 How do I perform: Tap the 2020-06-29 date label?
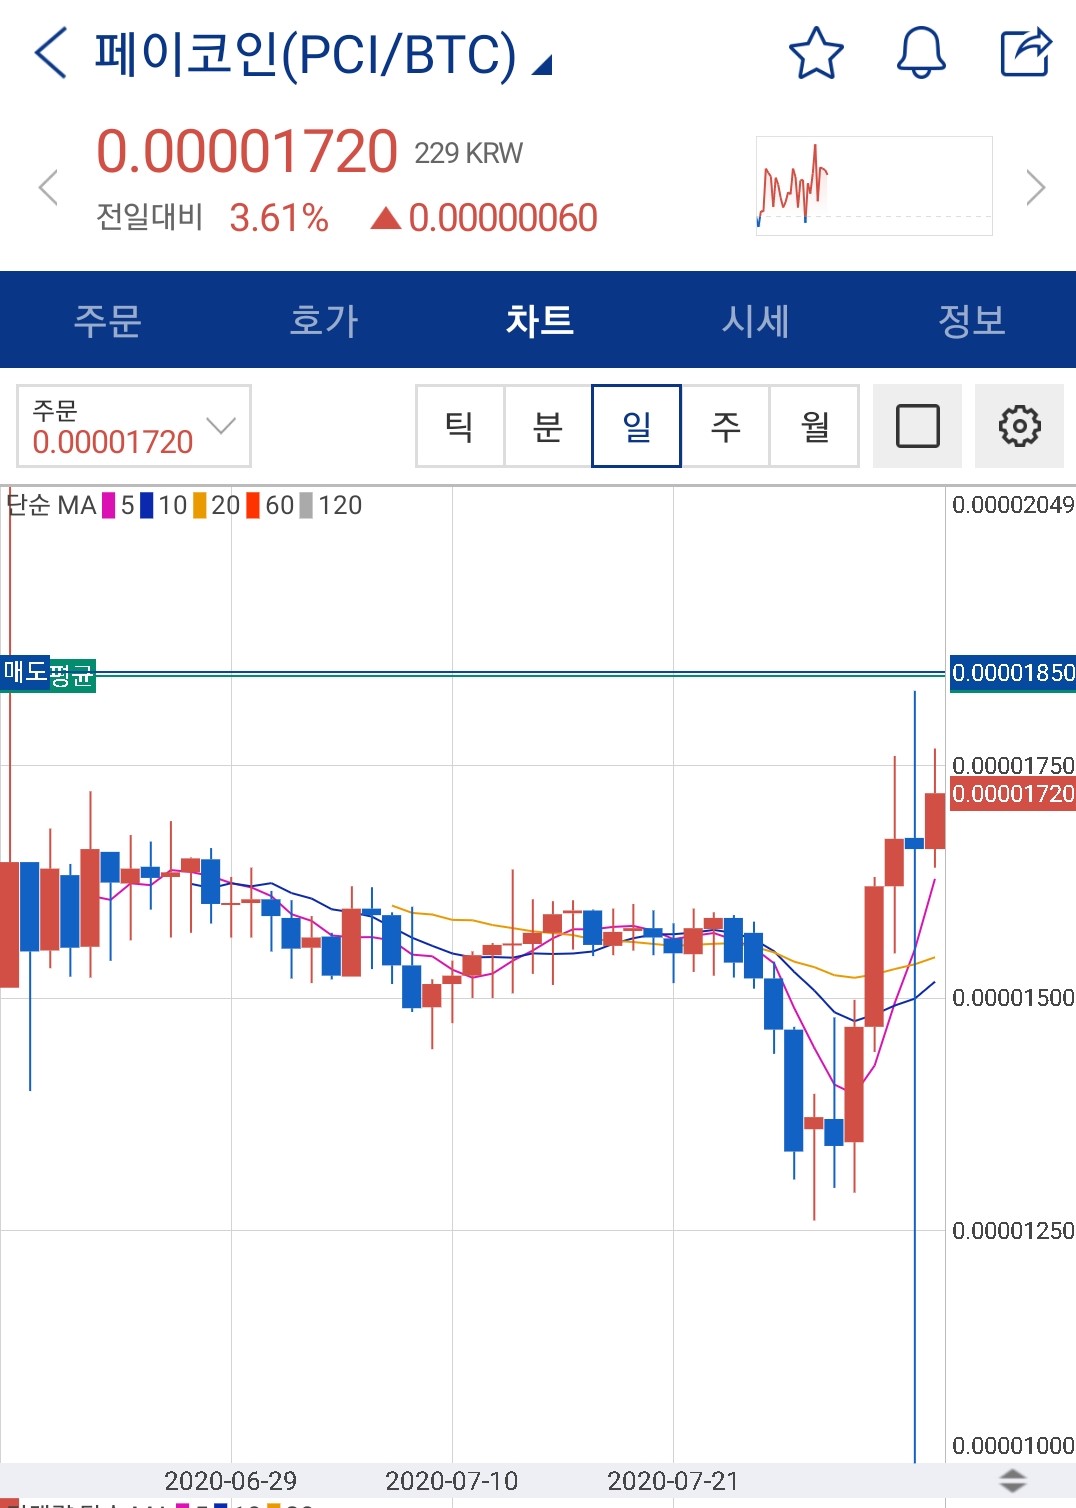[230, 1480]
